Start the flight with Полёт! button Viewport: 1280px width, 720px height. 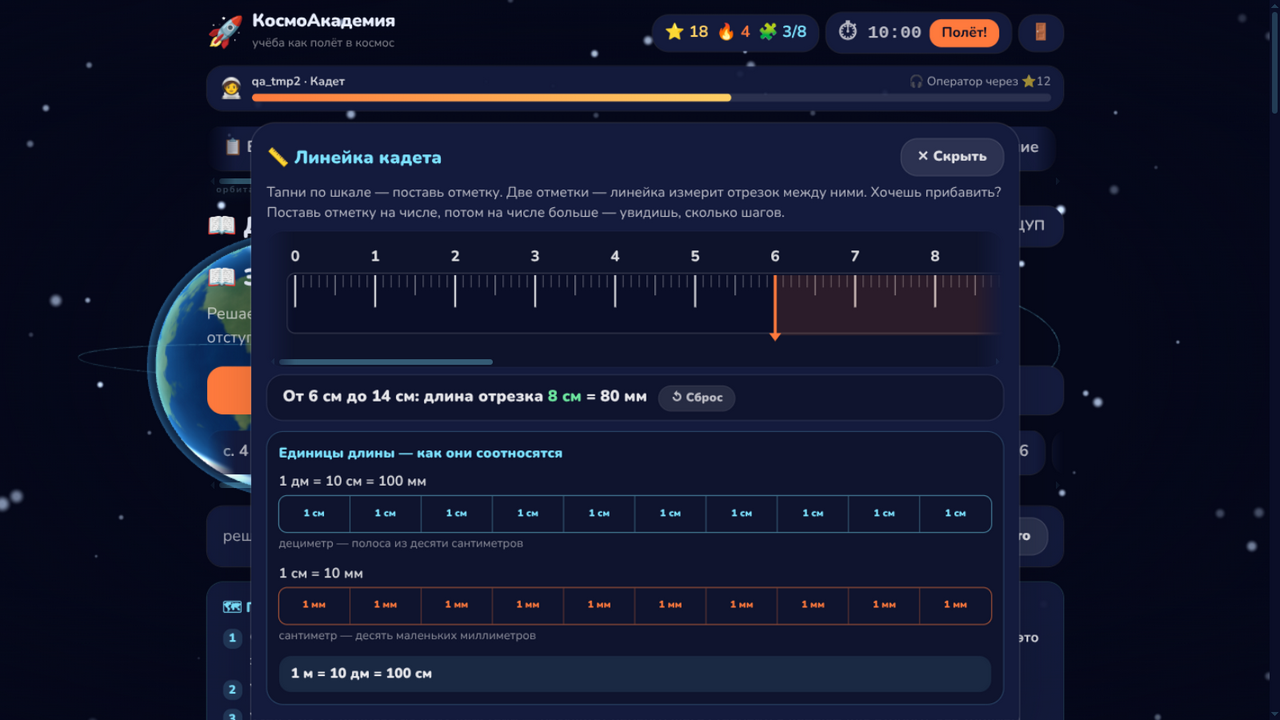coord(964,32)
